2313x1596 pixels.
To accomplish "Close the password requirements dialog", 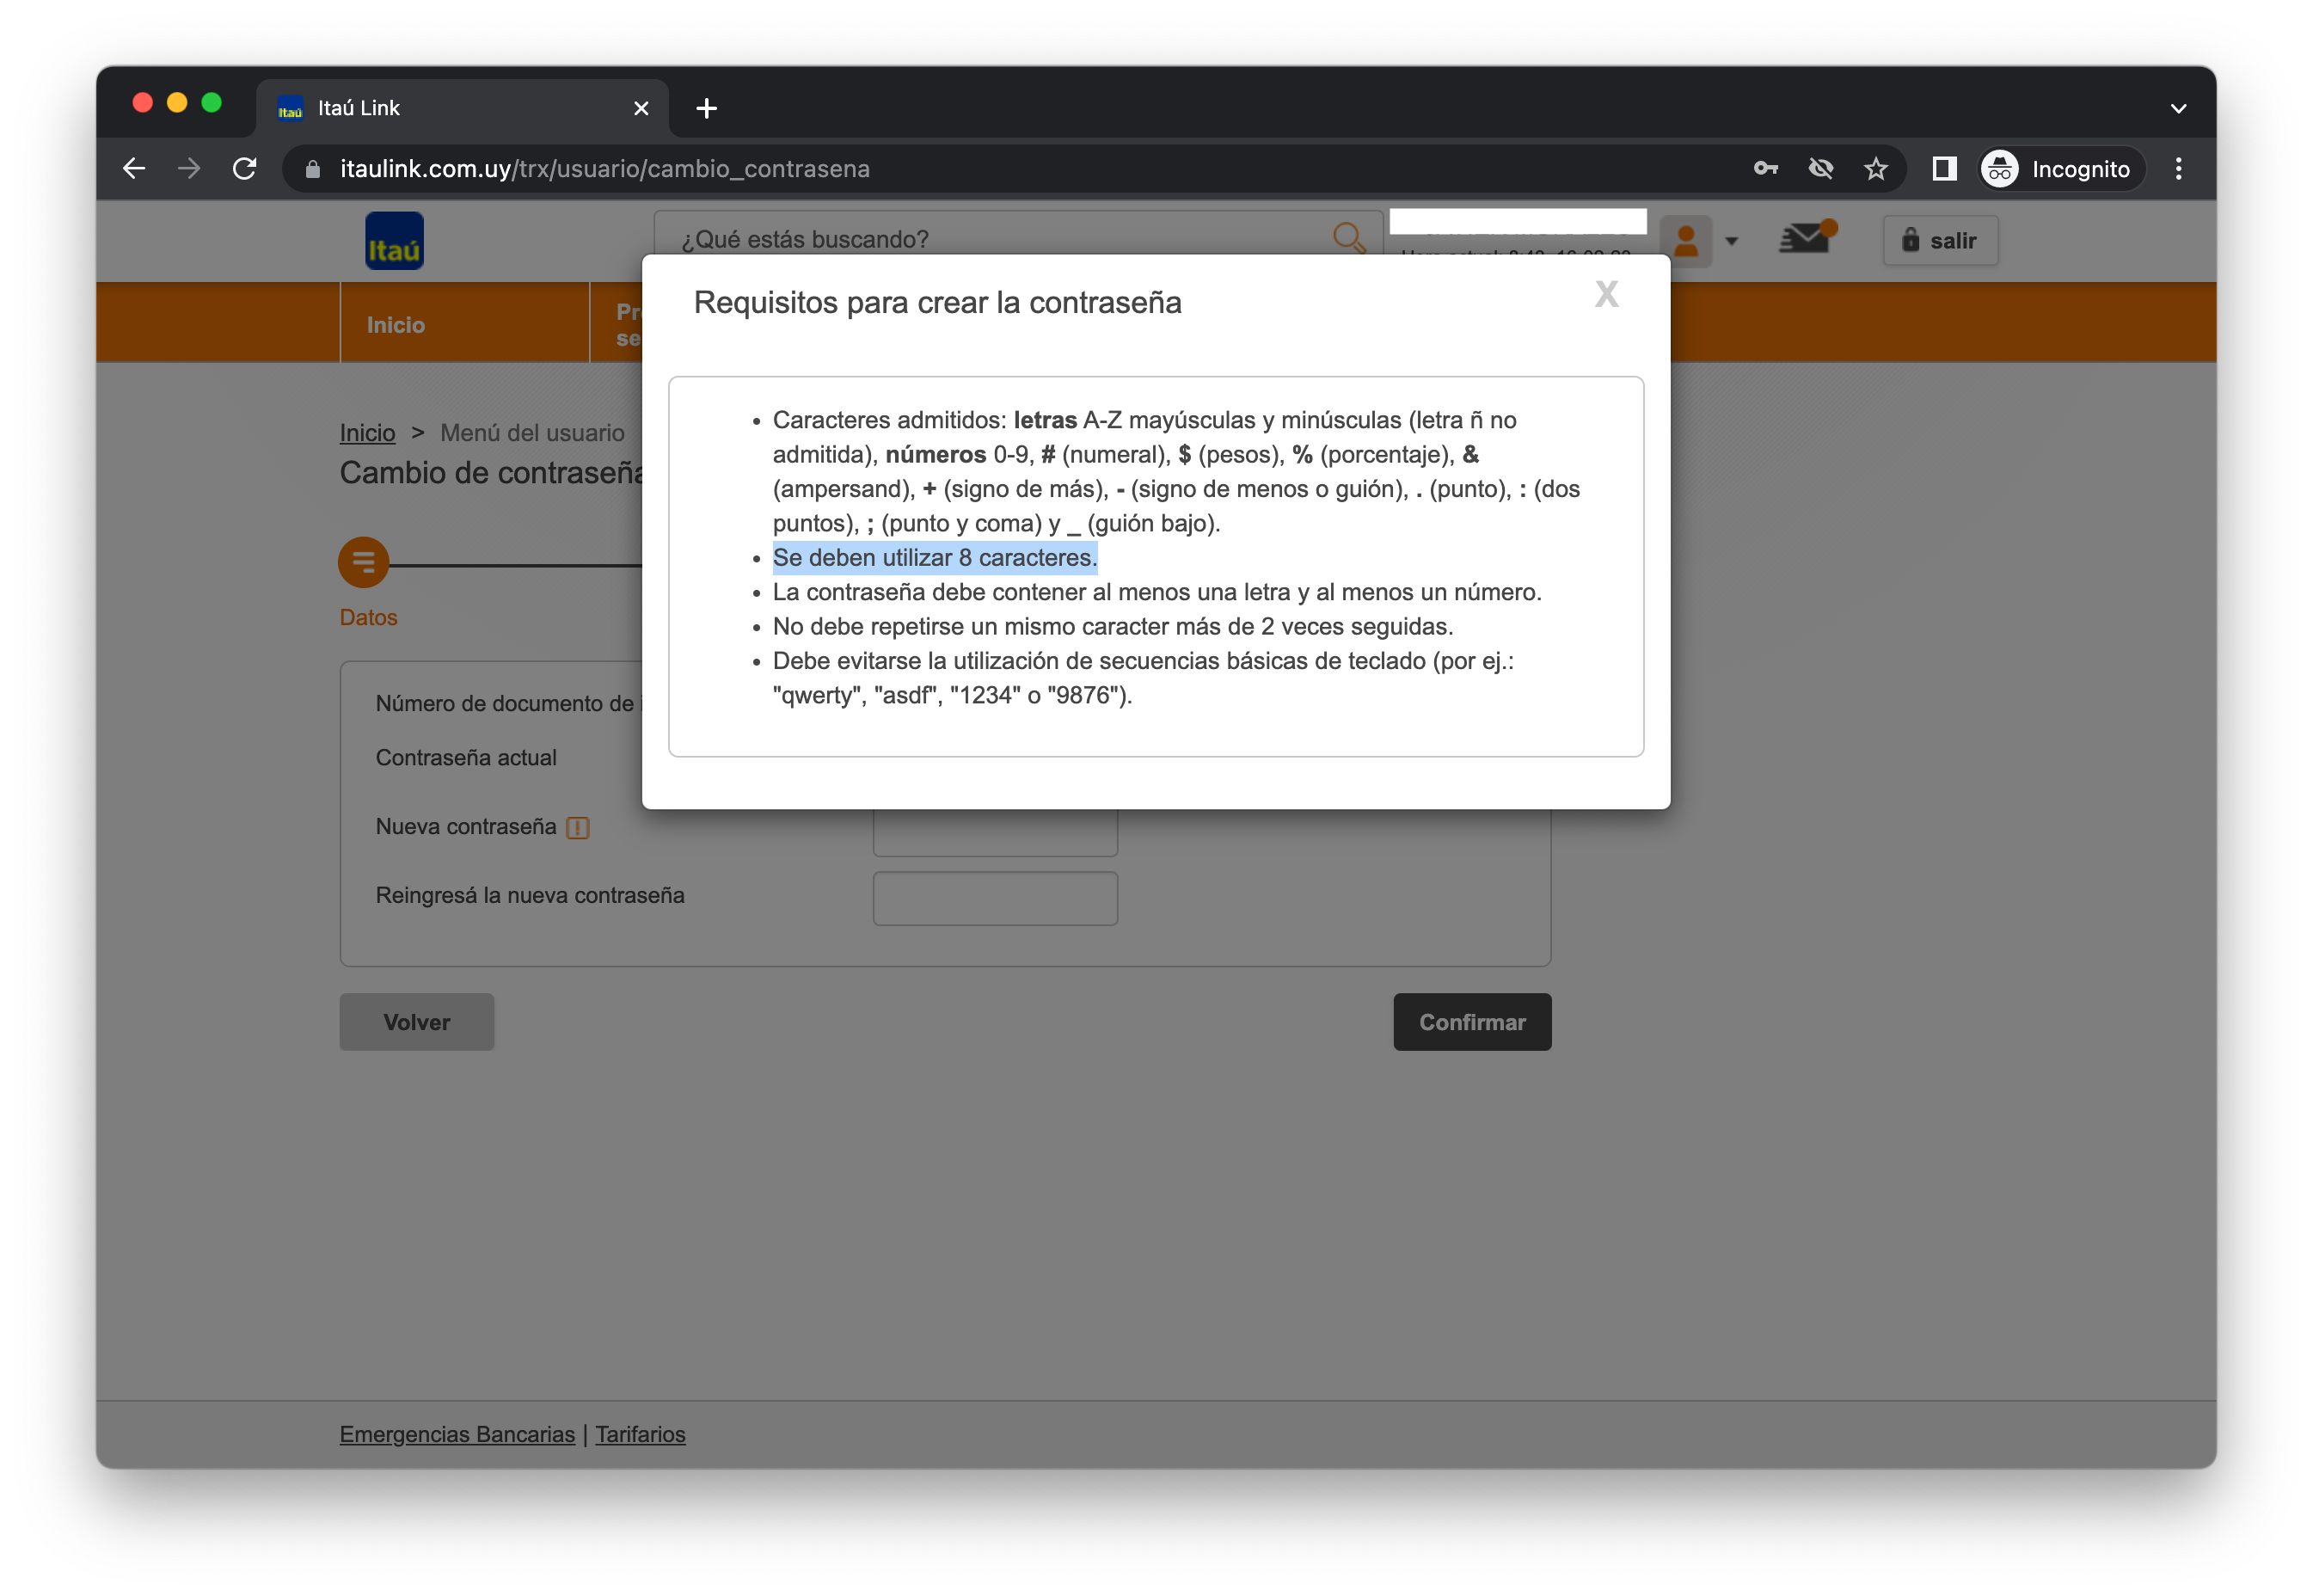I will pyautogui.click(x=1606, y=294).
